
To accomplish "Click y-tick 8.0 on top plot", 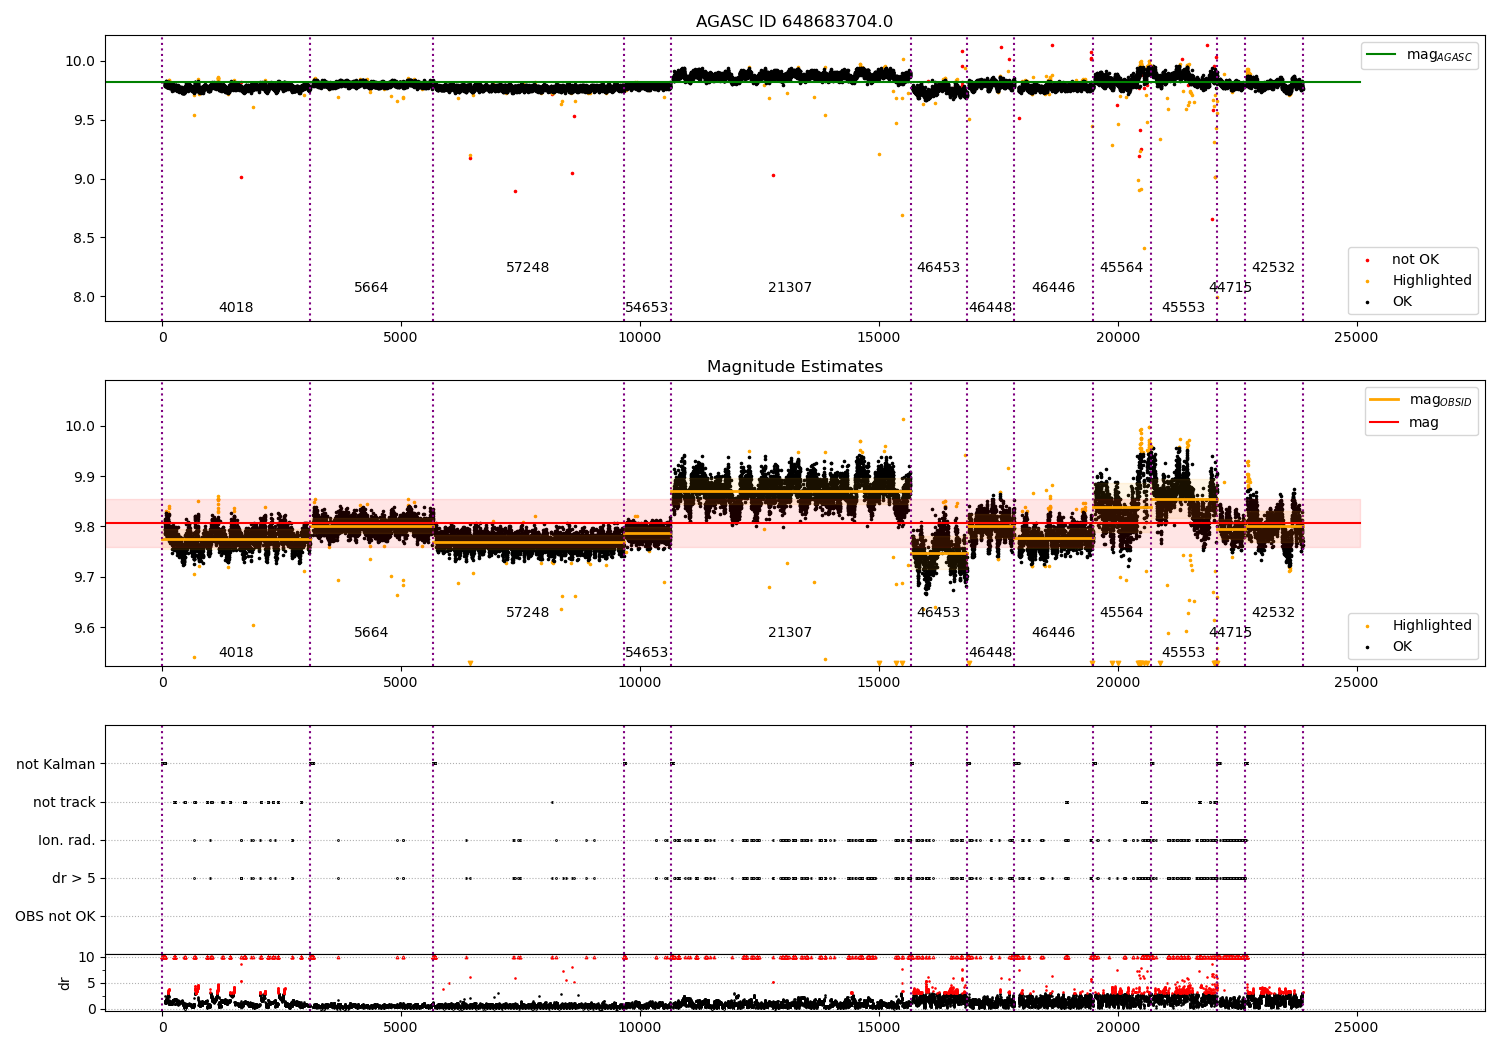I will click(x=84, y=298).
